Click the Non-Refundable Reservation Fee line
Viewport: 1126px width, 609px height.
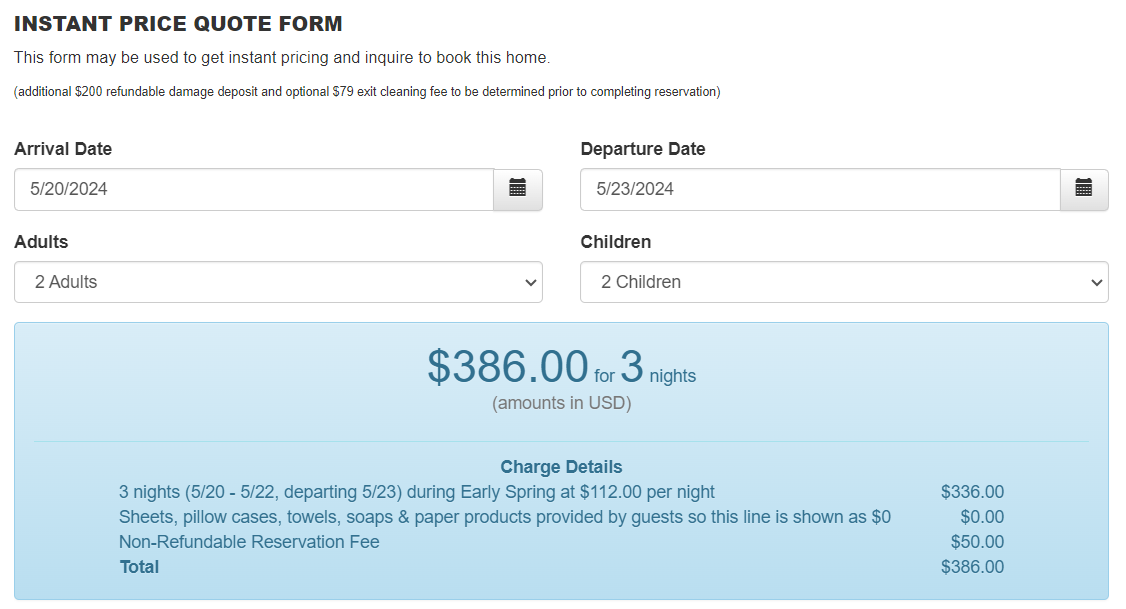(x=249, y=542)
